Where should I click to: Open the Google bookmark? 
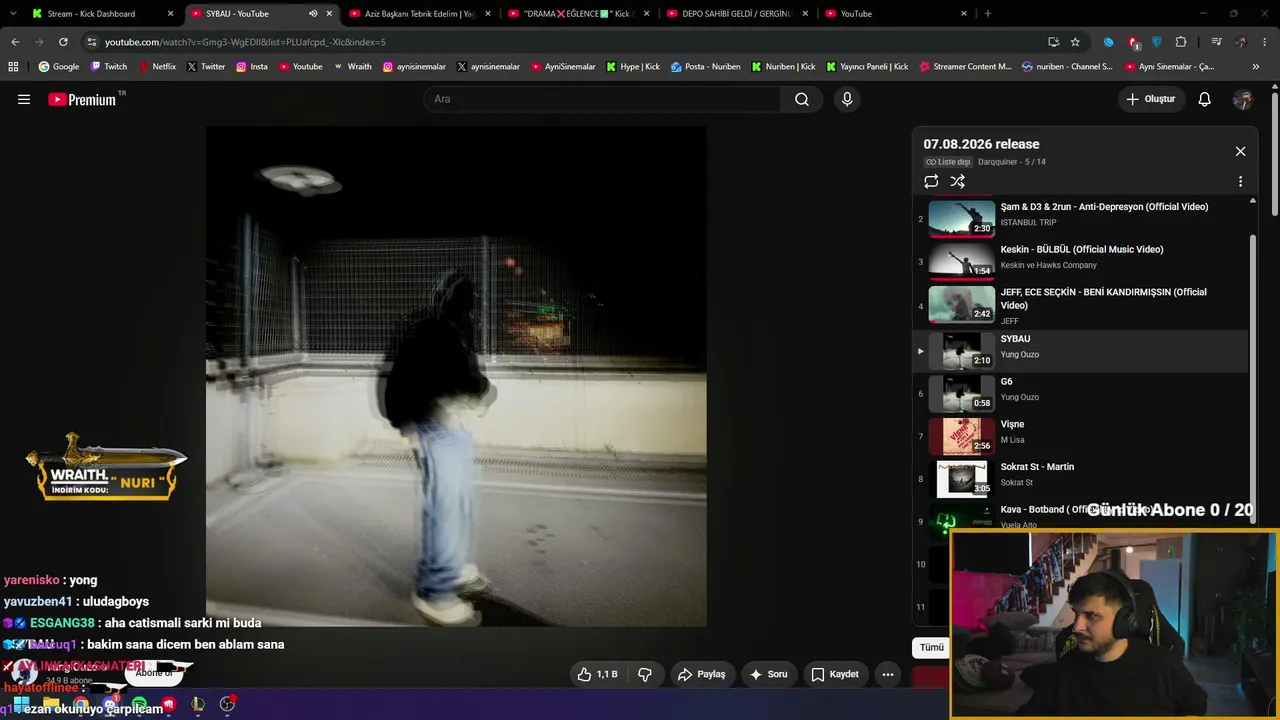point(59,67)
